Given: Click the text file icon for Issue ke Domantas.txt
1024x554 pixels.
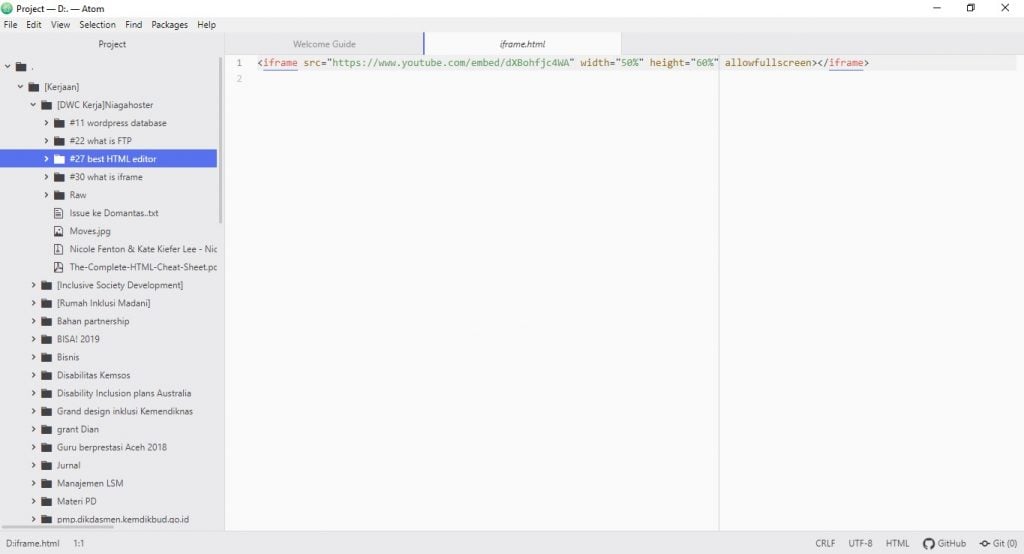Looking at the screenshot, I should 59,213.
